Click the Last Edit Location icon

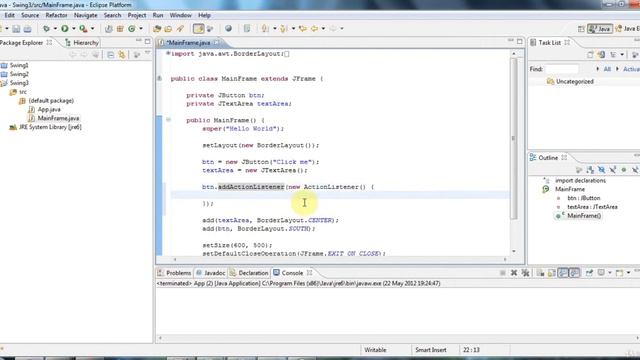(x=302, y=29)
